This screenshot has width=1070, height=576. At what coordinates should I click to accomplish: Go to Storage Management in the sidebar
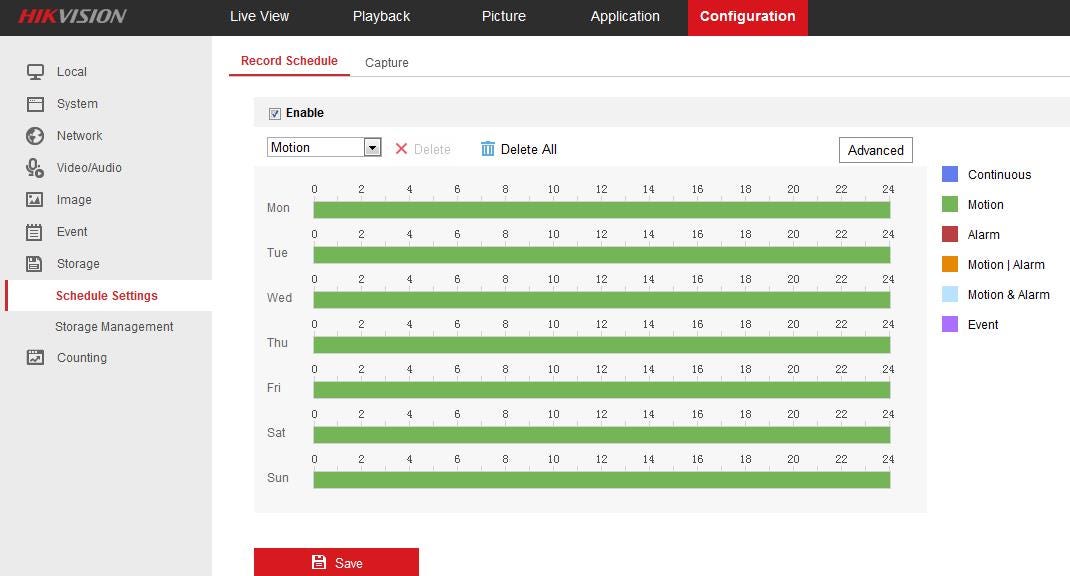(x=115, y=326)
